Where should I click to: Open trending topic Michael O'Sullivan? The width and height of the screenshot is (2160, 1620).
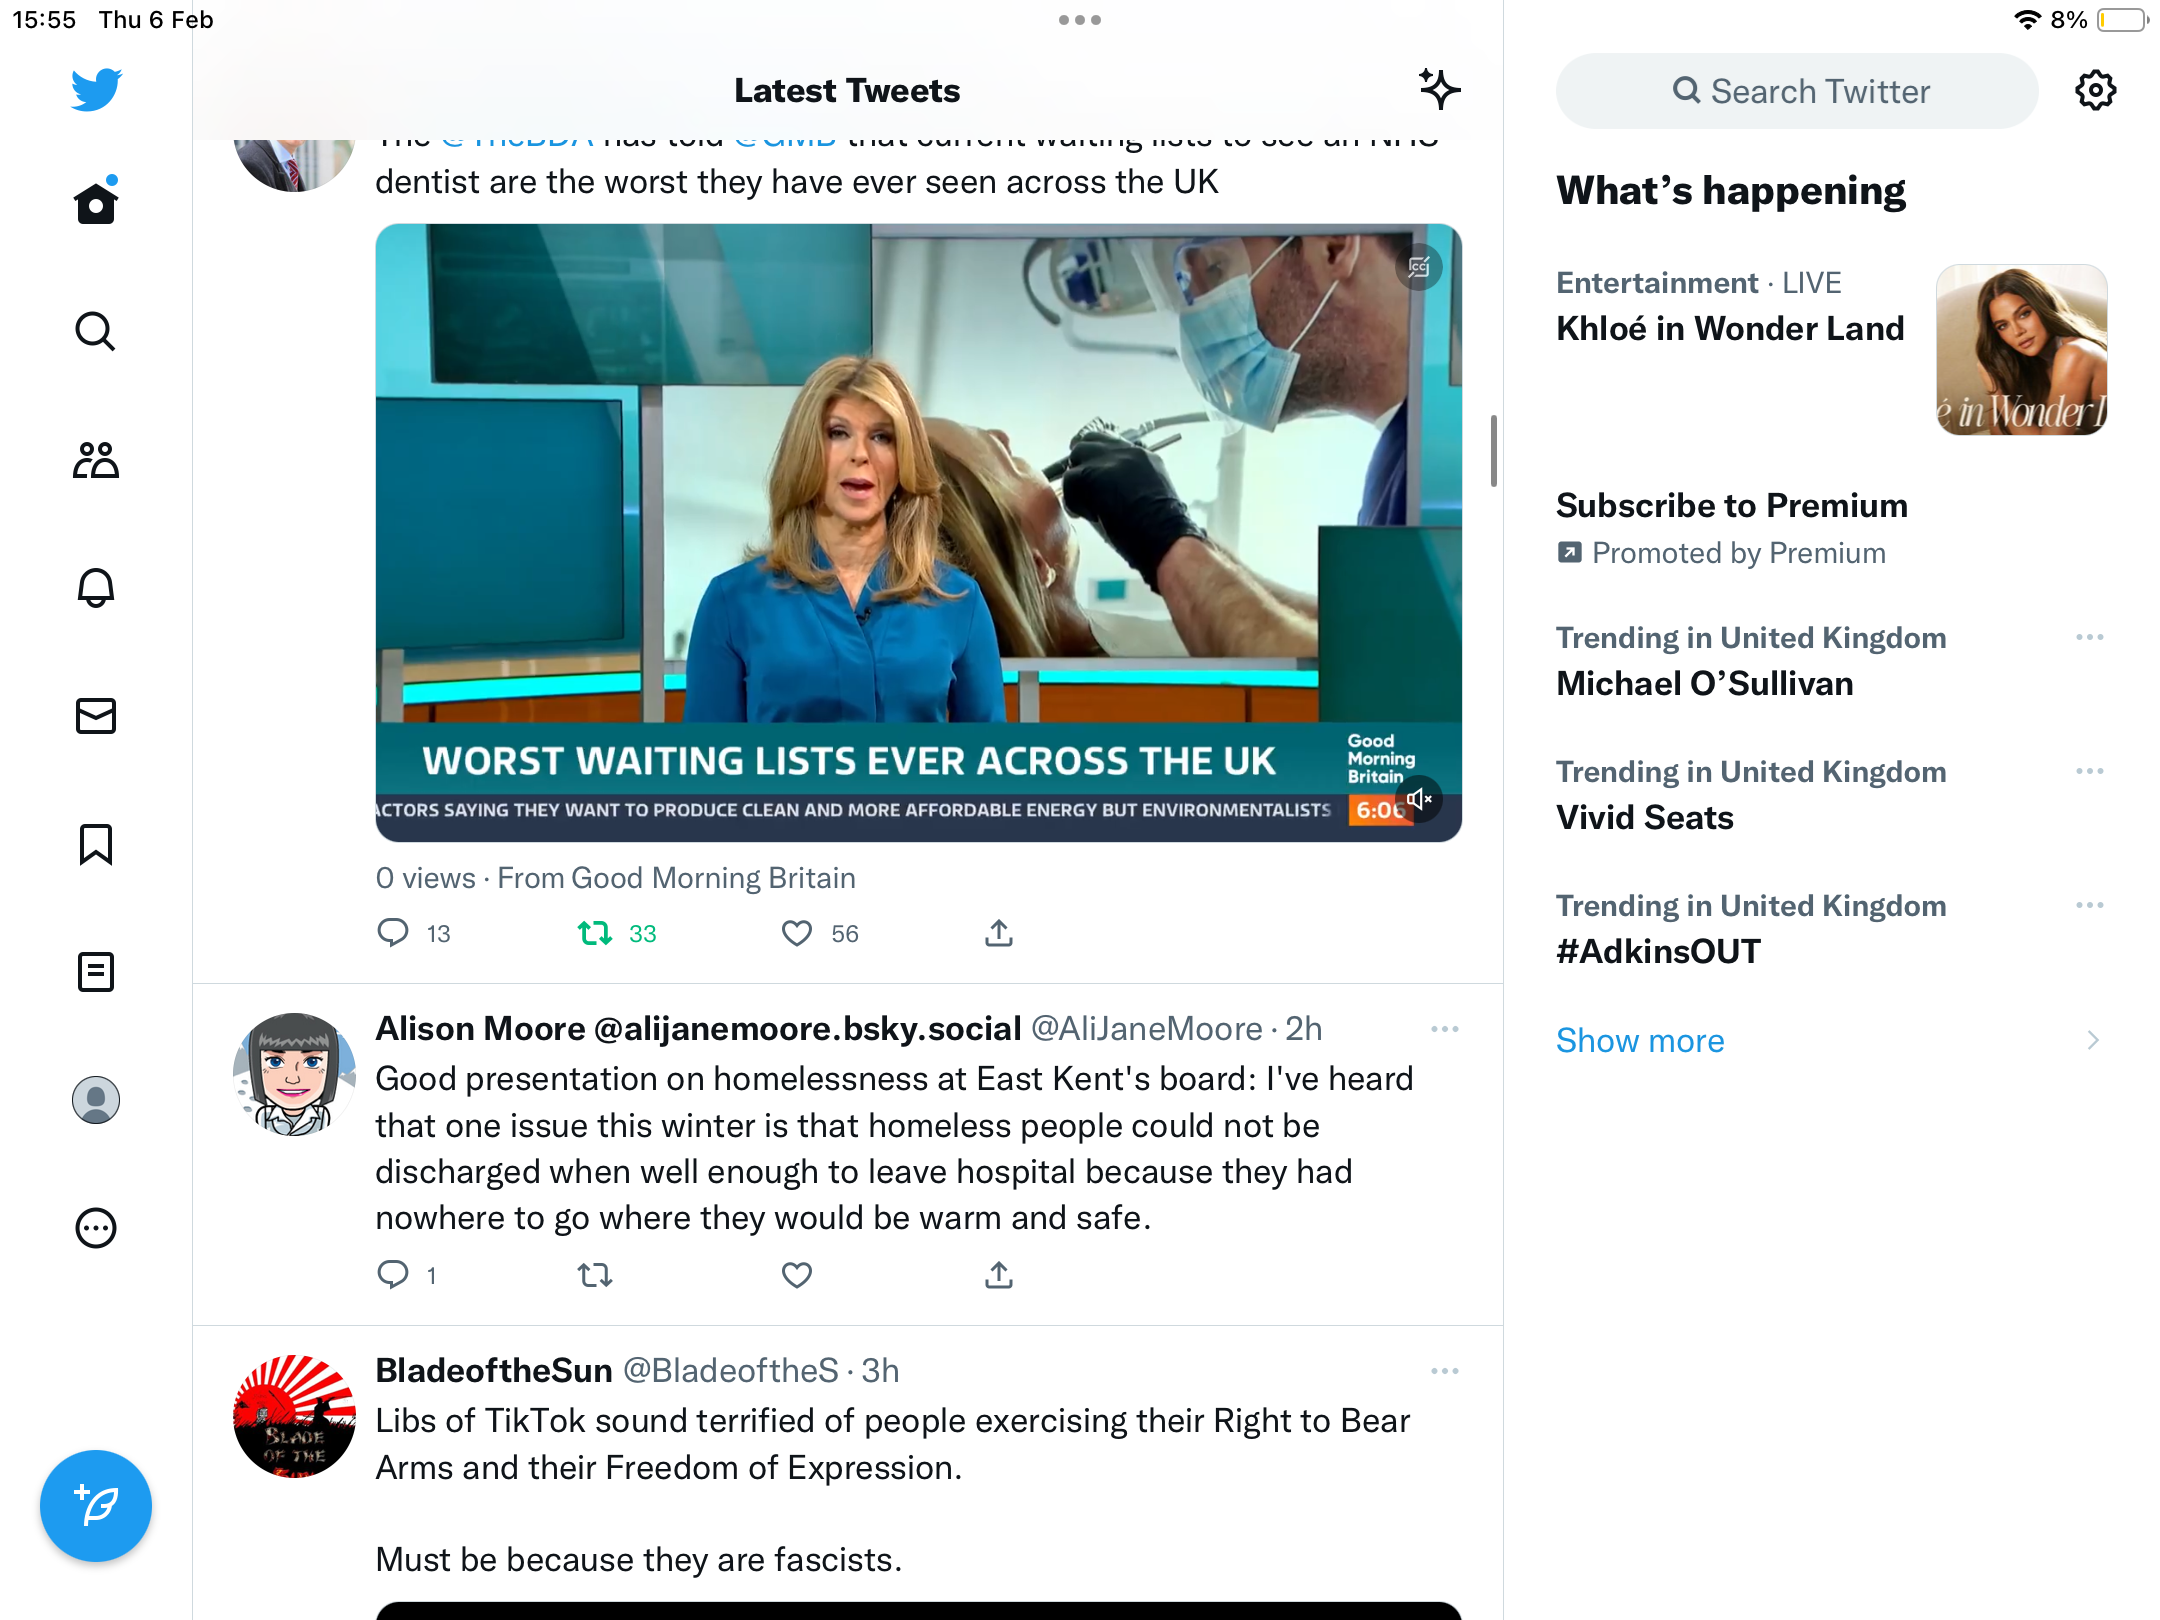1705,684
